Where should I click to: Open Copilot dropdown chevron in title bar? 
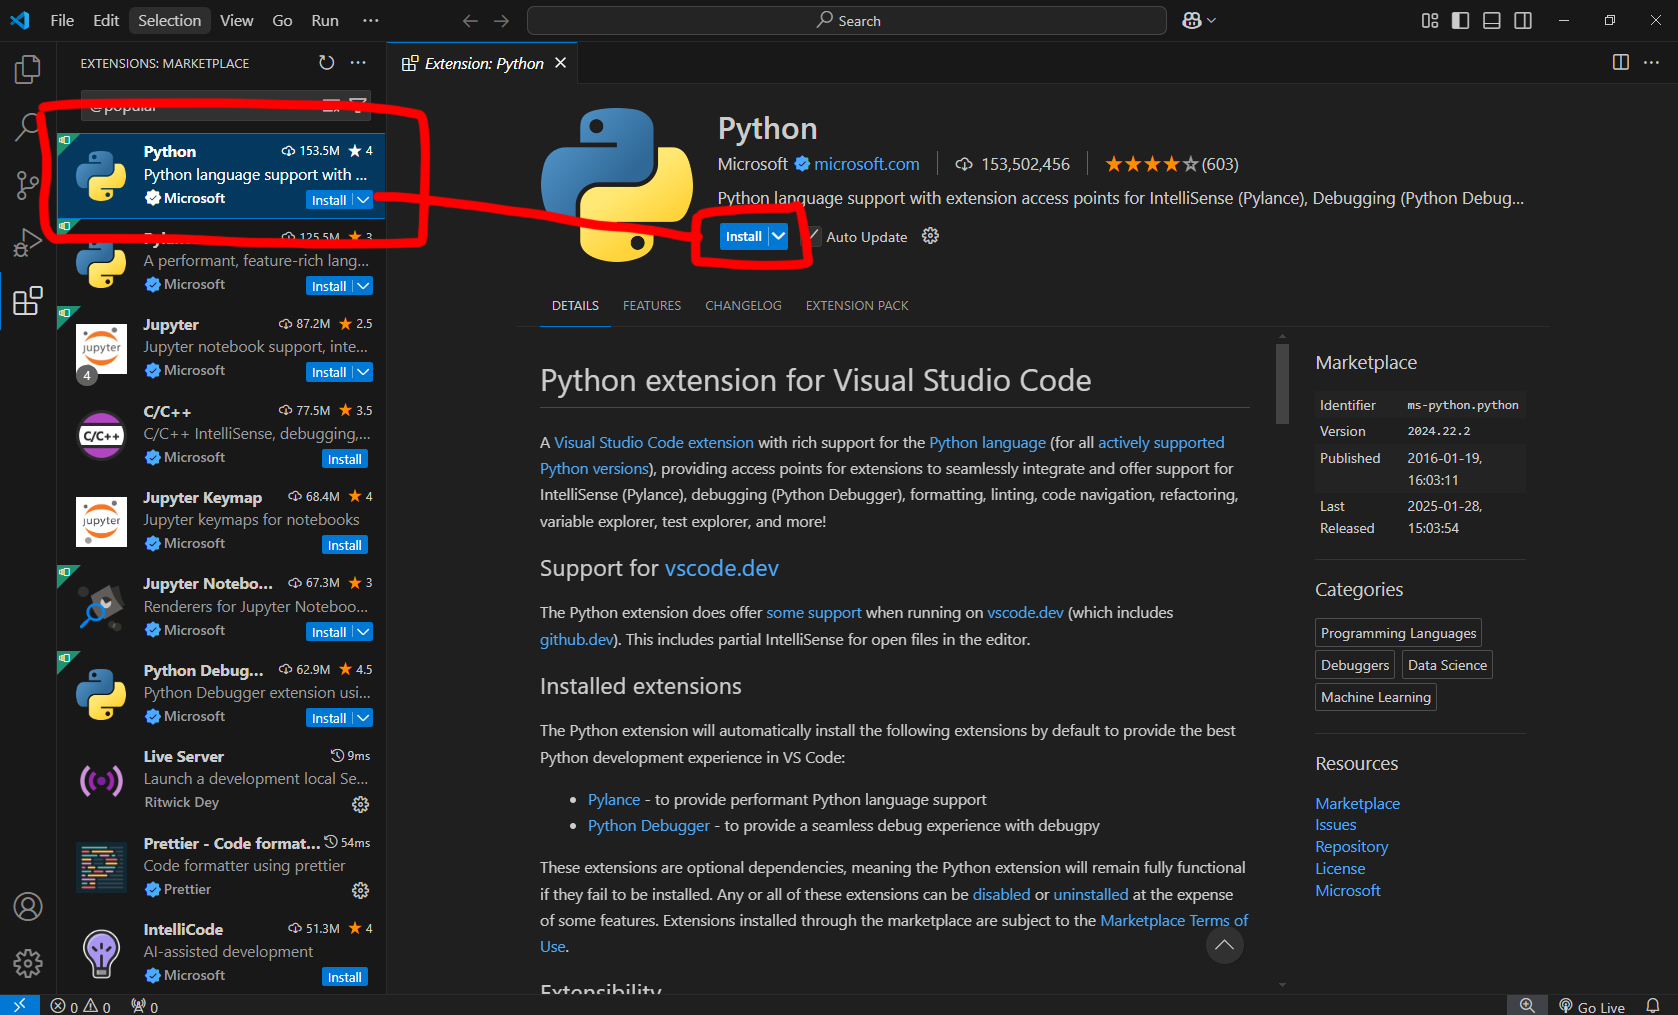coord(1211,20)
